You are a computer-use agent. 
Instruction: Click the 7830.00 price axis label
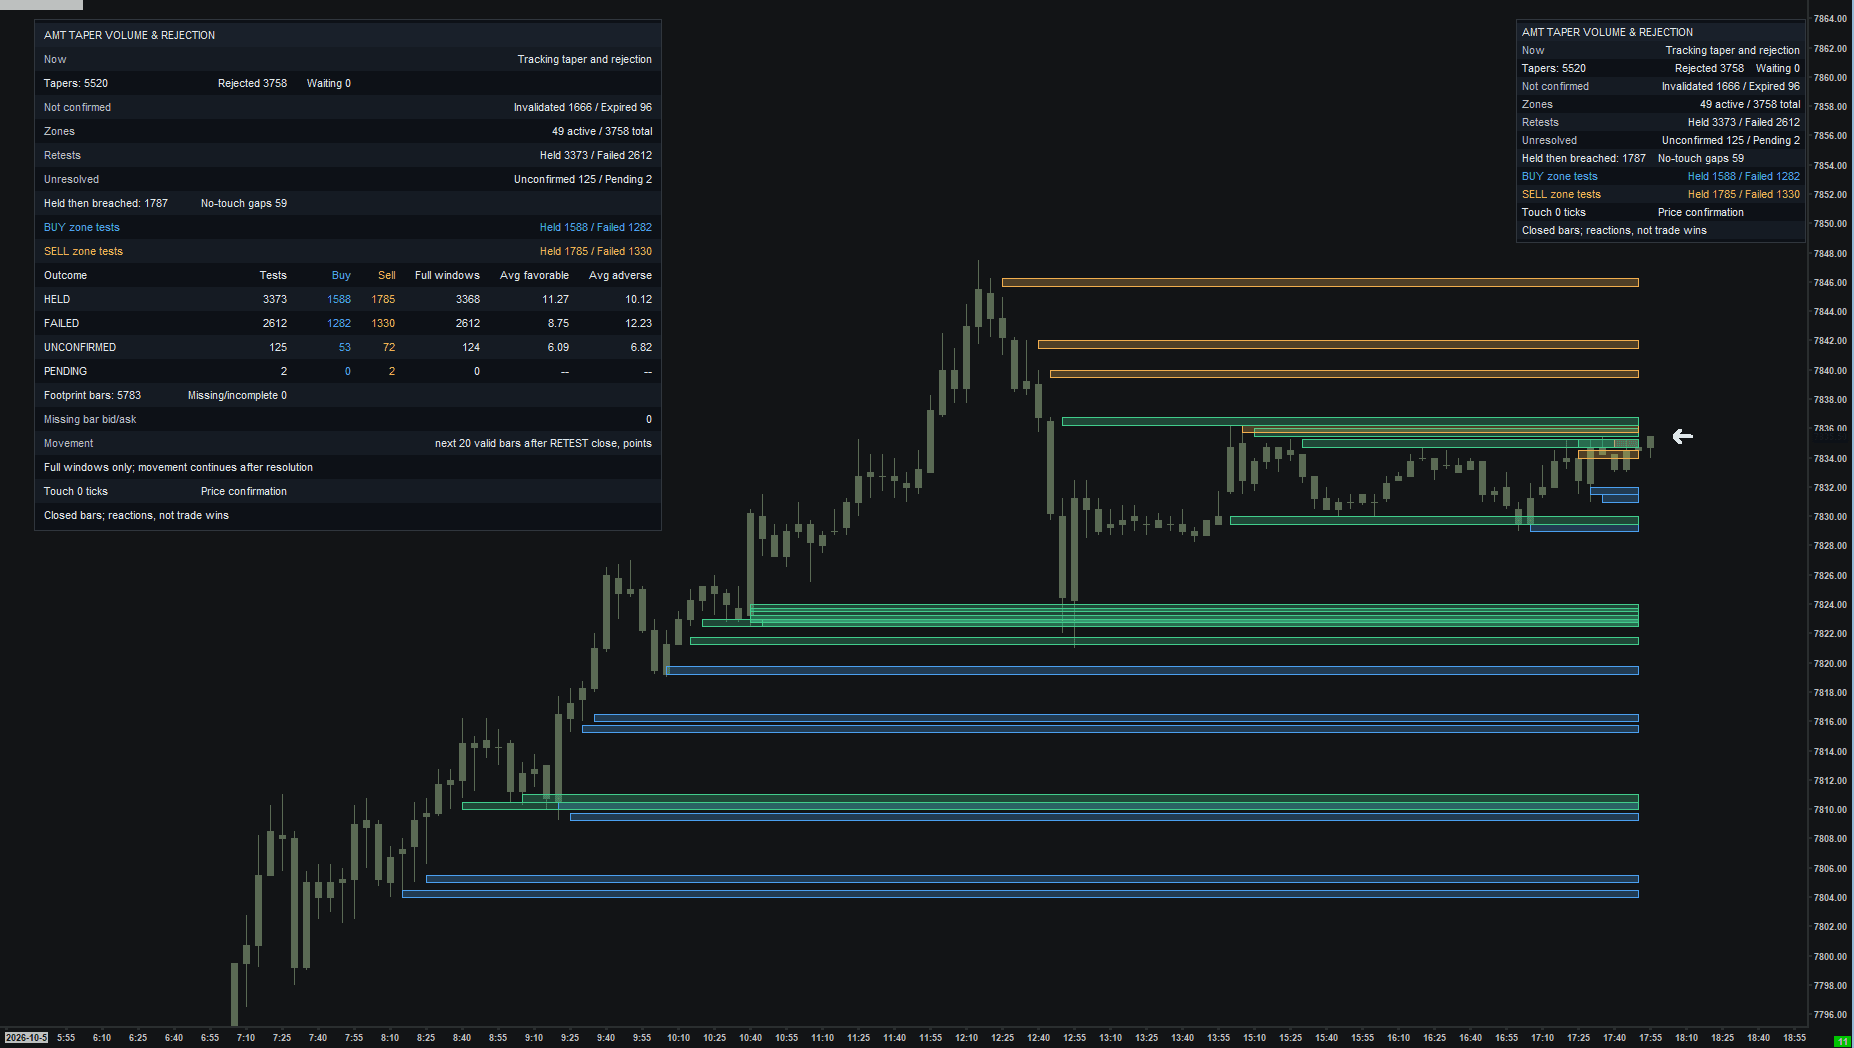click(x=1830, y=517)
